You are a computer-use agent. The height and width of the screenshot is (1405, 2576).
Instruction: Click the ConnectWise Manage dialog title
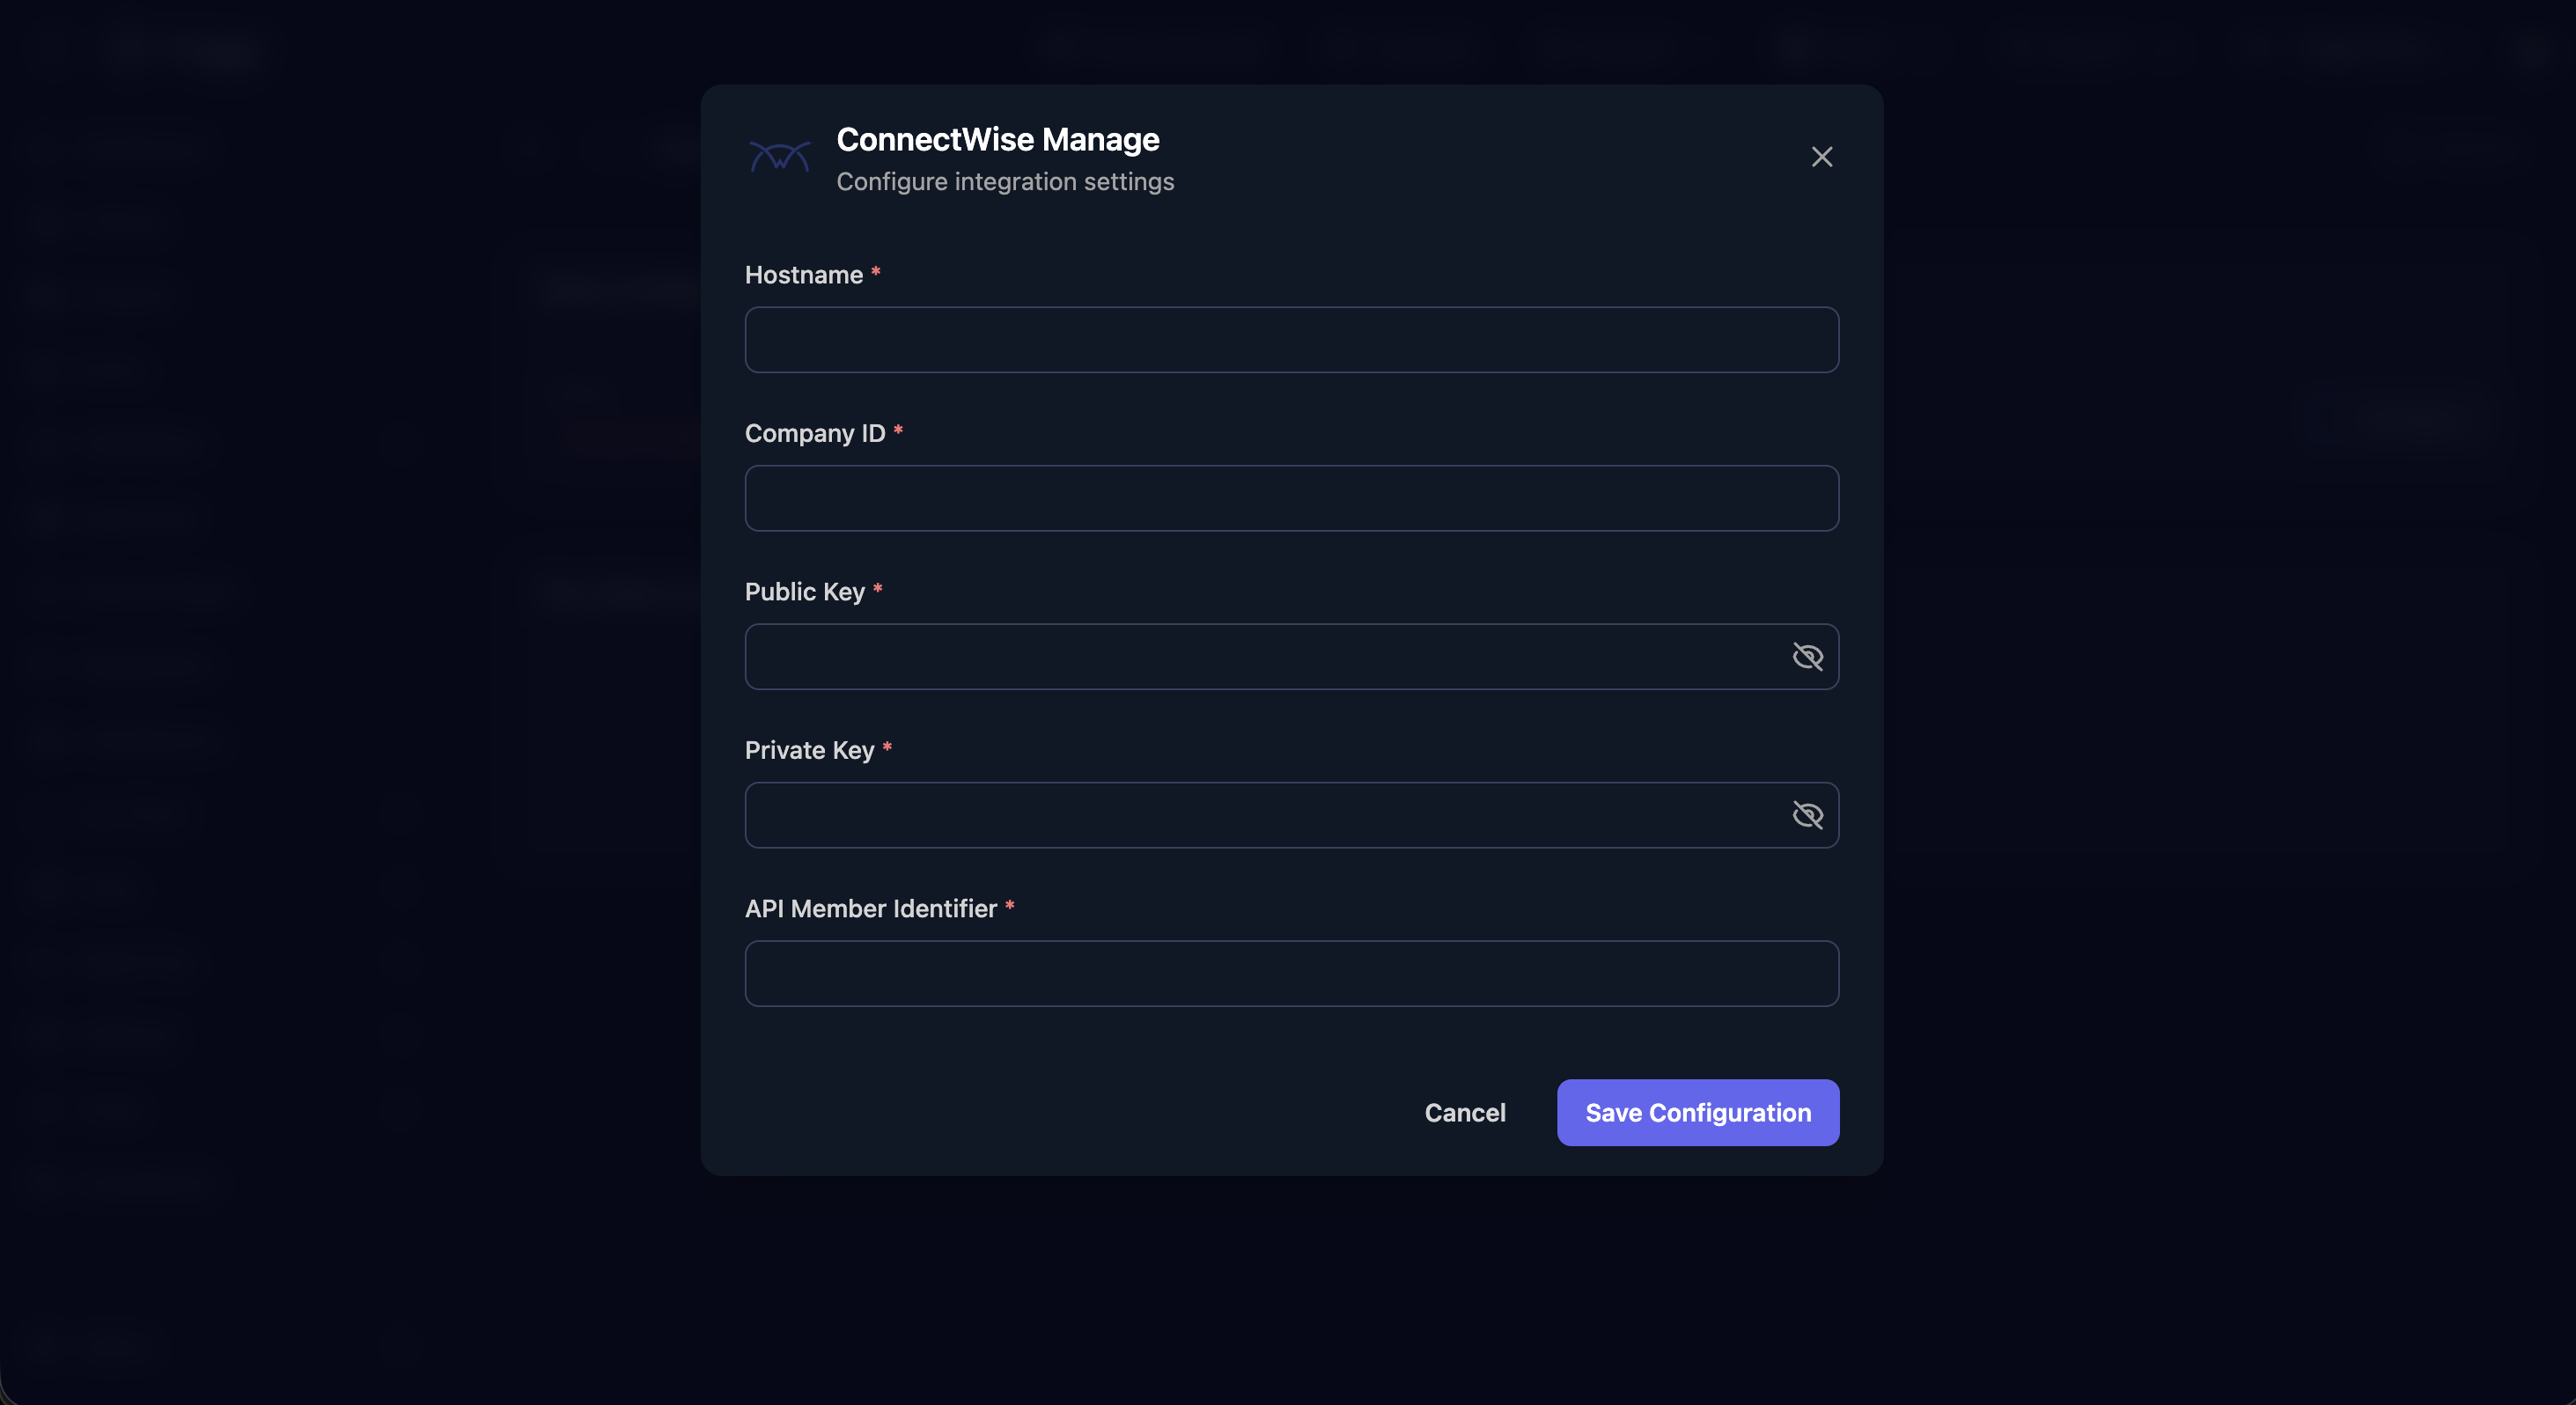click(x=998, y=139)
